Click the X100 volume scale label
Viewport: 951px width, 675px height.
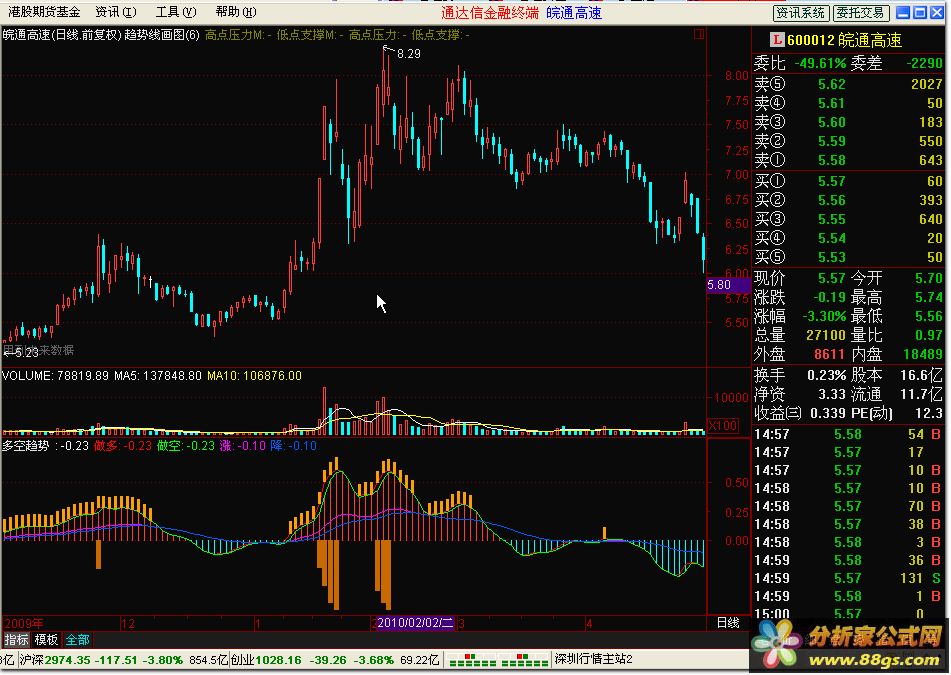[x=723, y=425]
